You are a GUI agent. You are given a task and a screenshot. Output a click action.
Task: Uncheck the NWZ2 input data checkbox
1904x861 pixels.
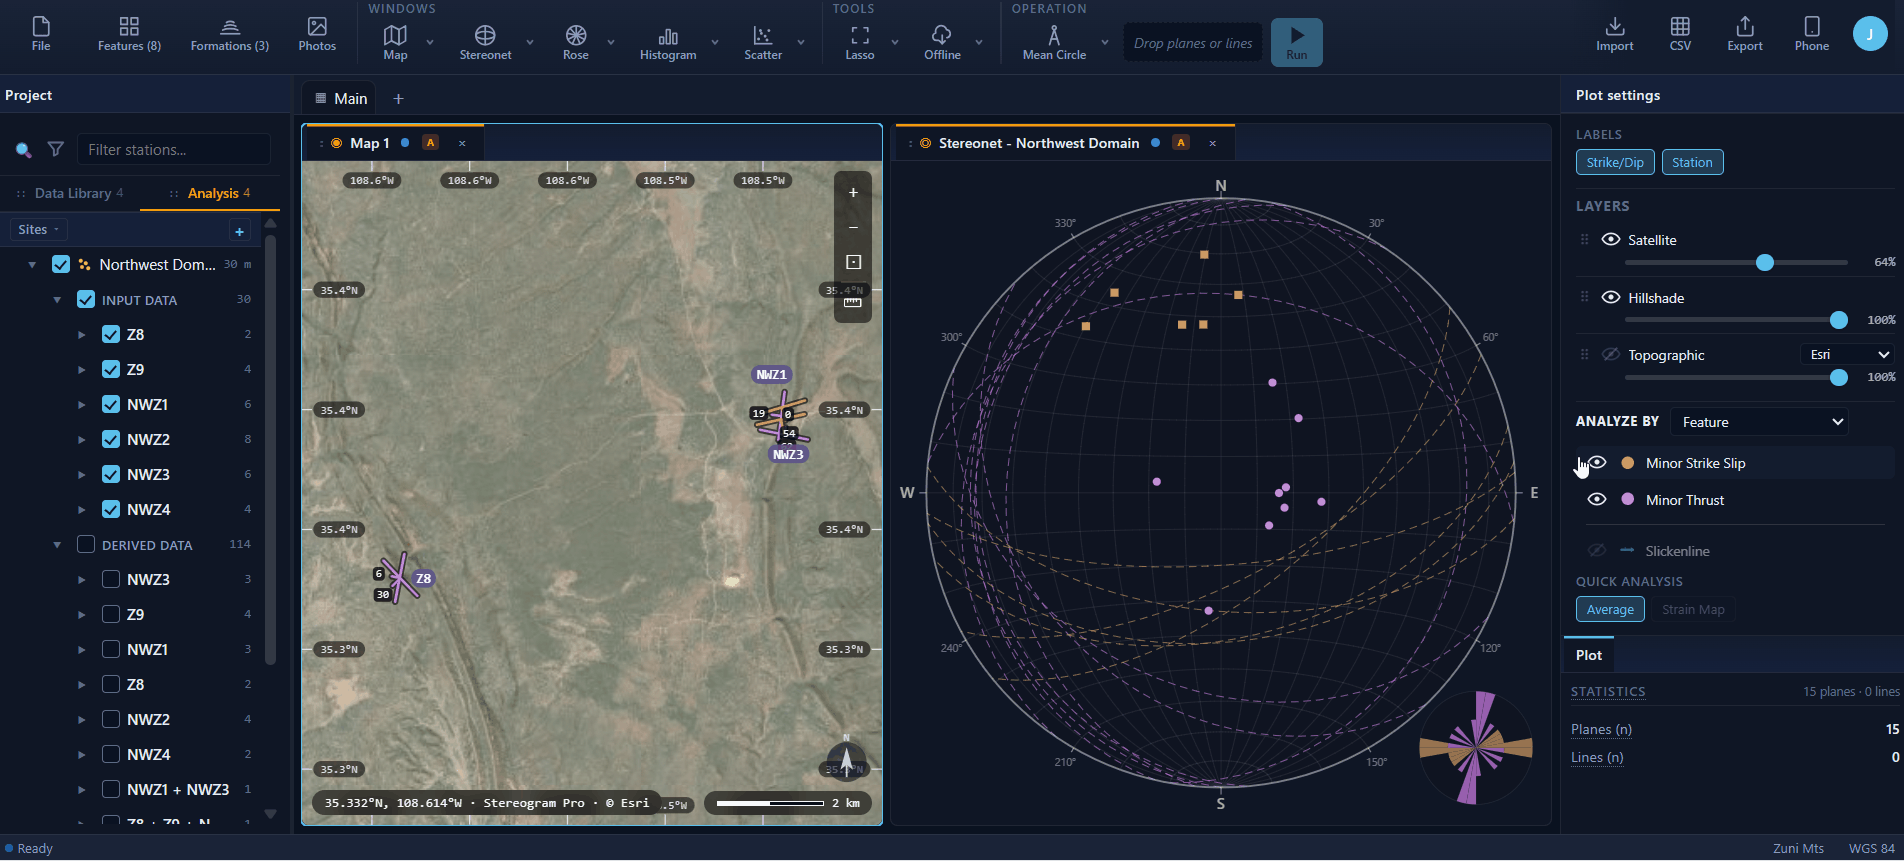(111, 439)
